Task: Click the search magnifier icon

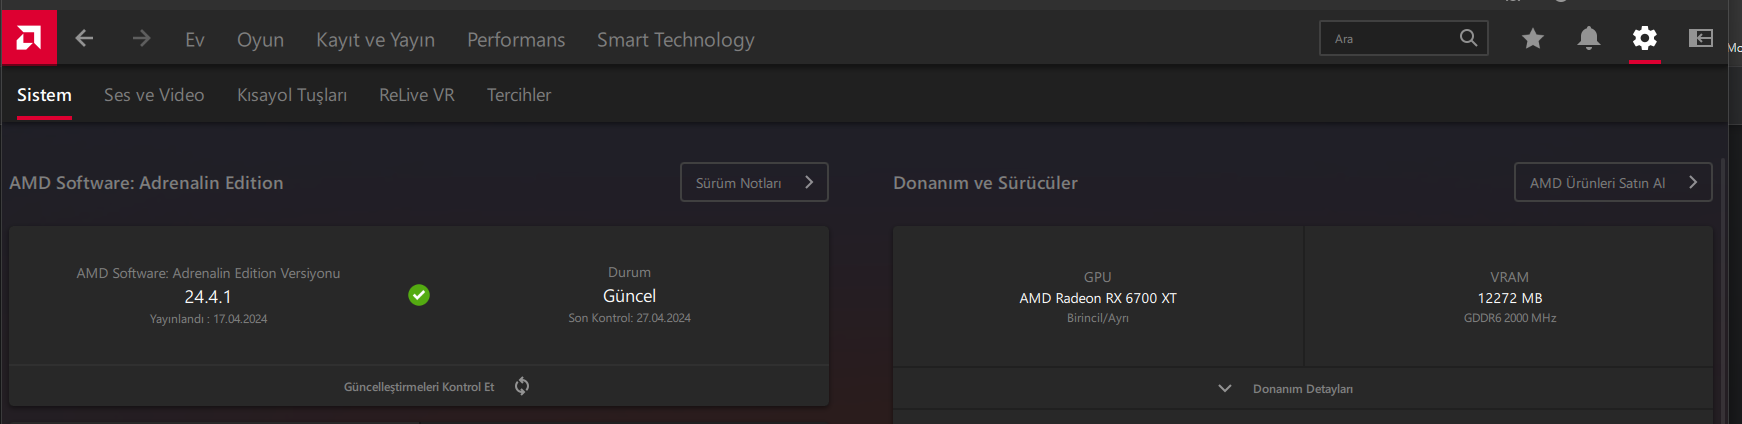Action: click(1468, 38)
